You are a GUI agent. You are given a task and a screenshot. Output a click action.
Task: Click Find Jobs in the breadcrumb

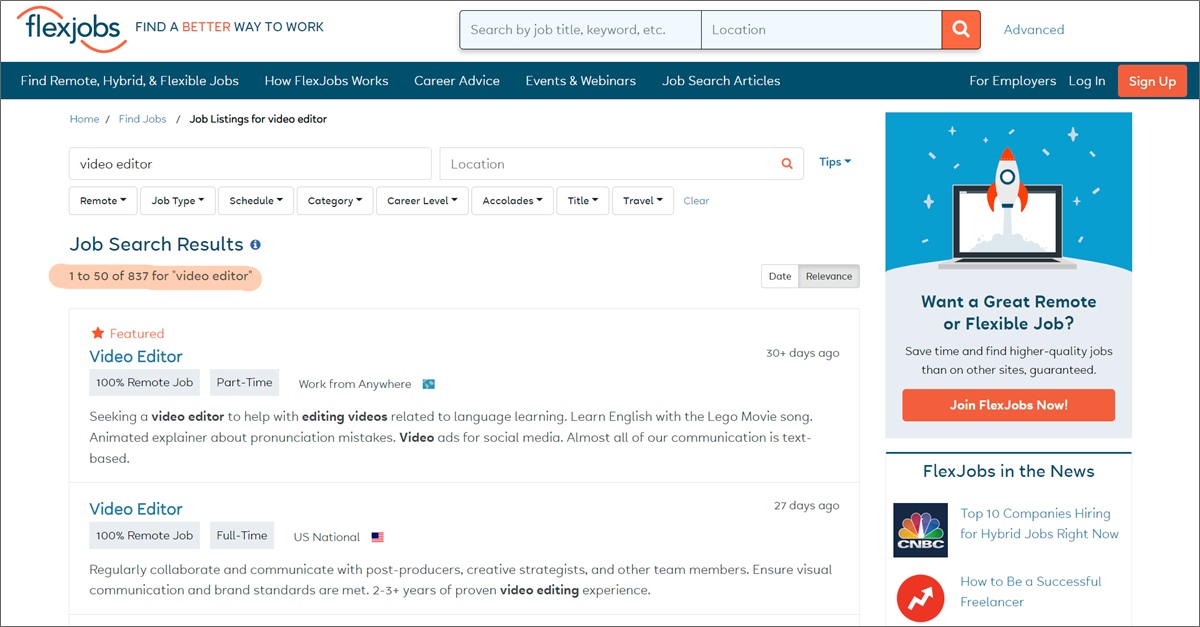pyautogui.click(x=142, y=119)
